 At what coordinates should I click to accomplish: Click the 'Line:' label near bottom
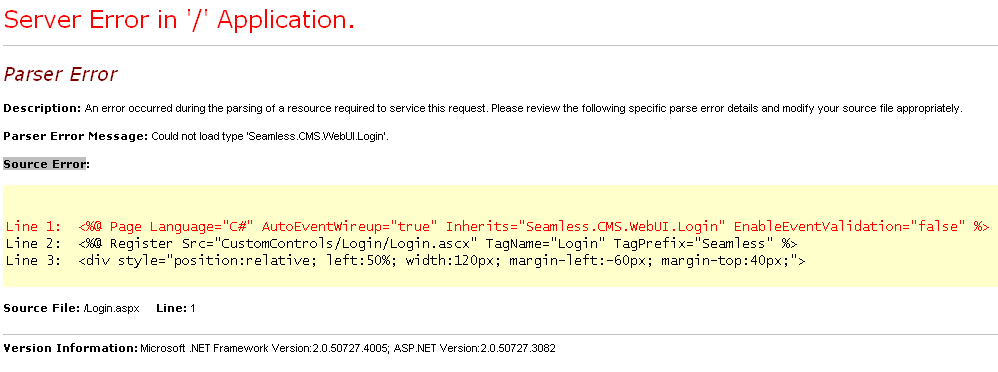click(172, 308)
